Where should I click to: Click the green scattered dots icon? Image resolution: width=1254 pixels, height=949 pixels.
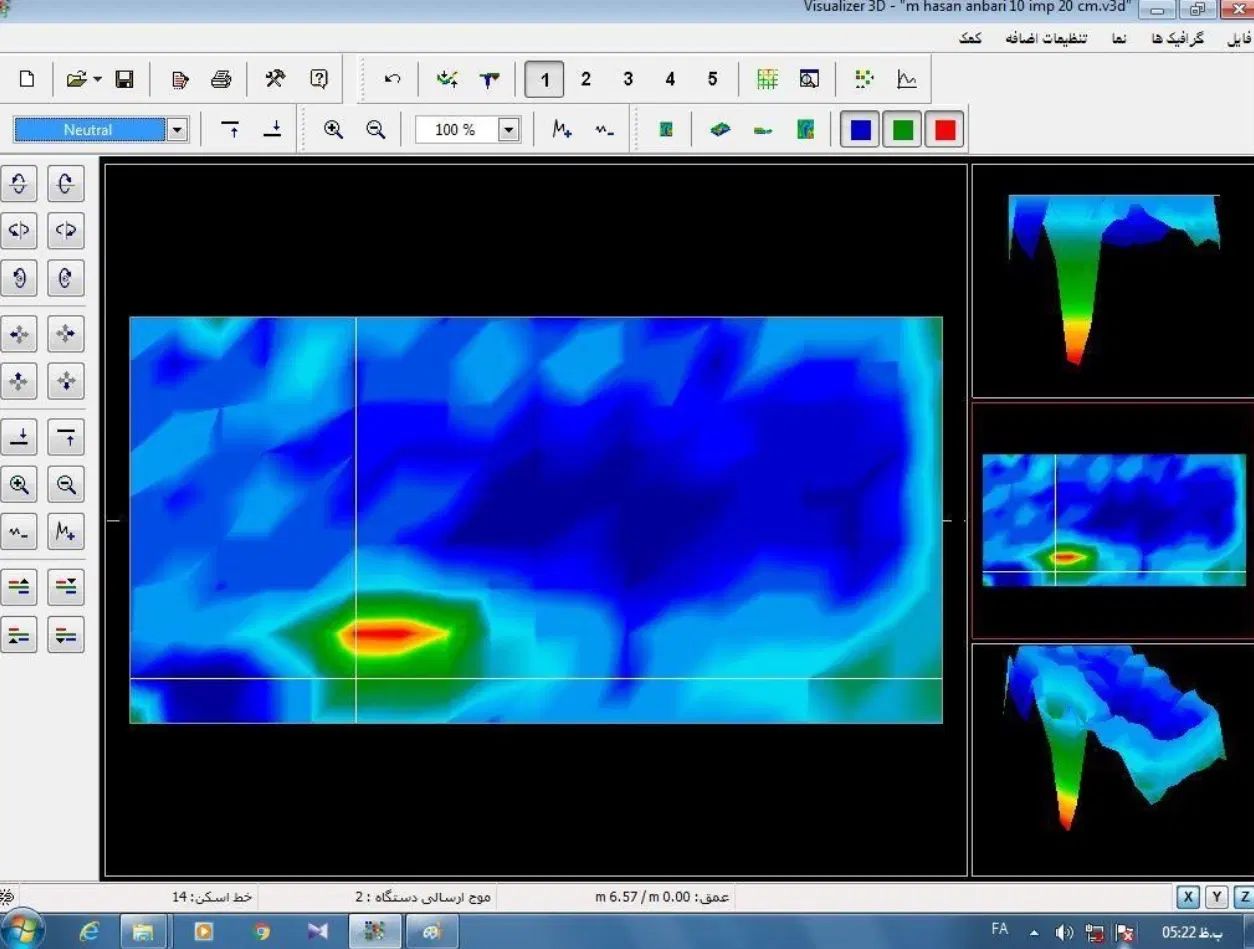coord(865,79)
